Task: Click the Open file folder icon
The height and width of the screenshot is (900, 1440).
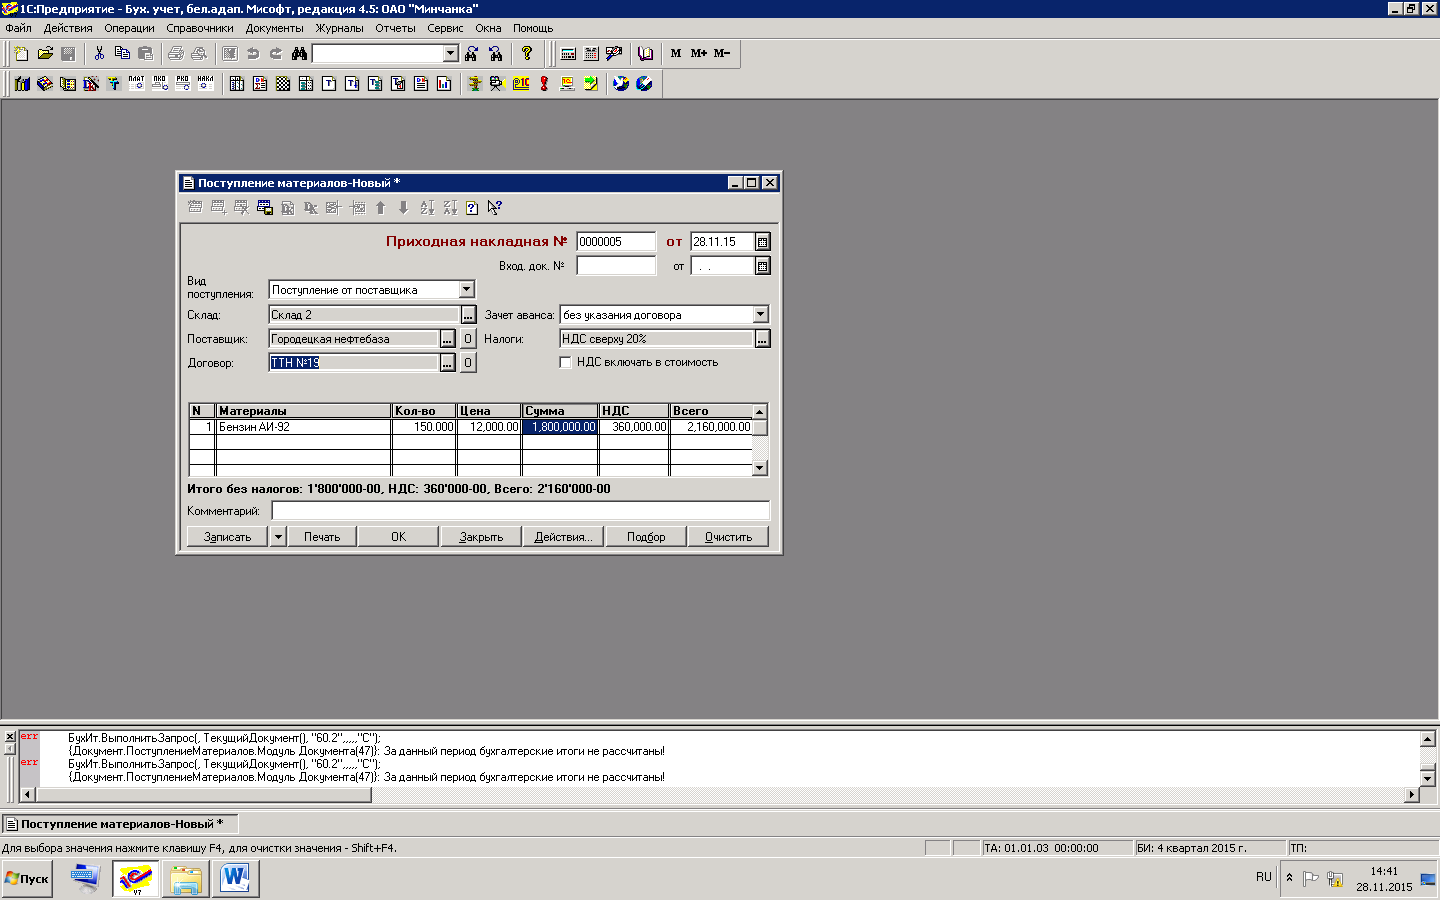Action: click(45, 53)
